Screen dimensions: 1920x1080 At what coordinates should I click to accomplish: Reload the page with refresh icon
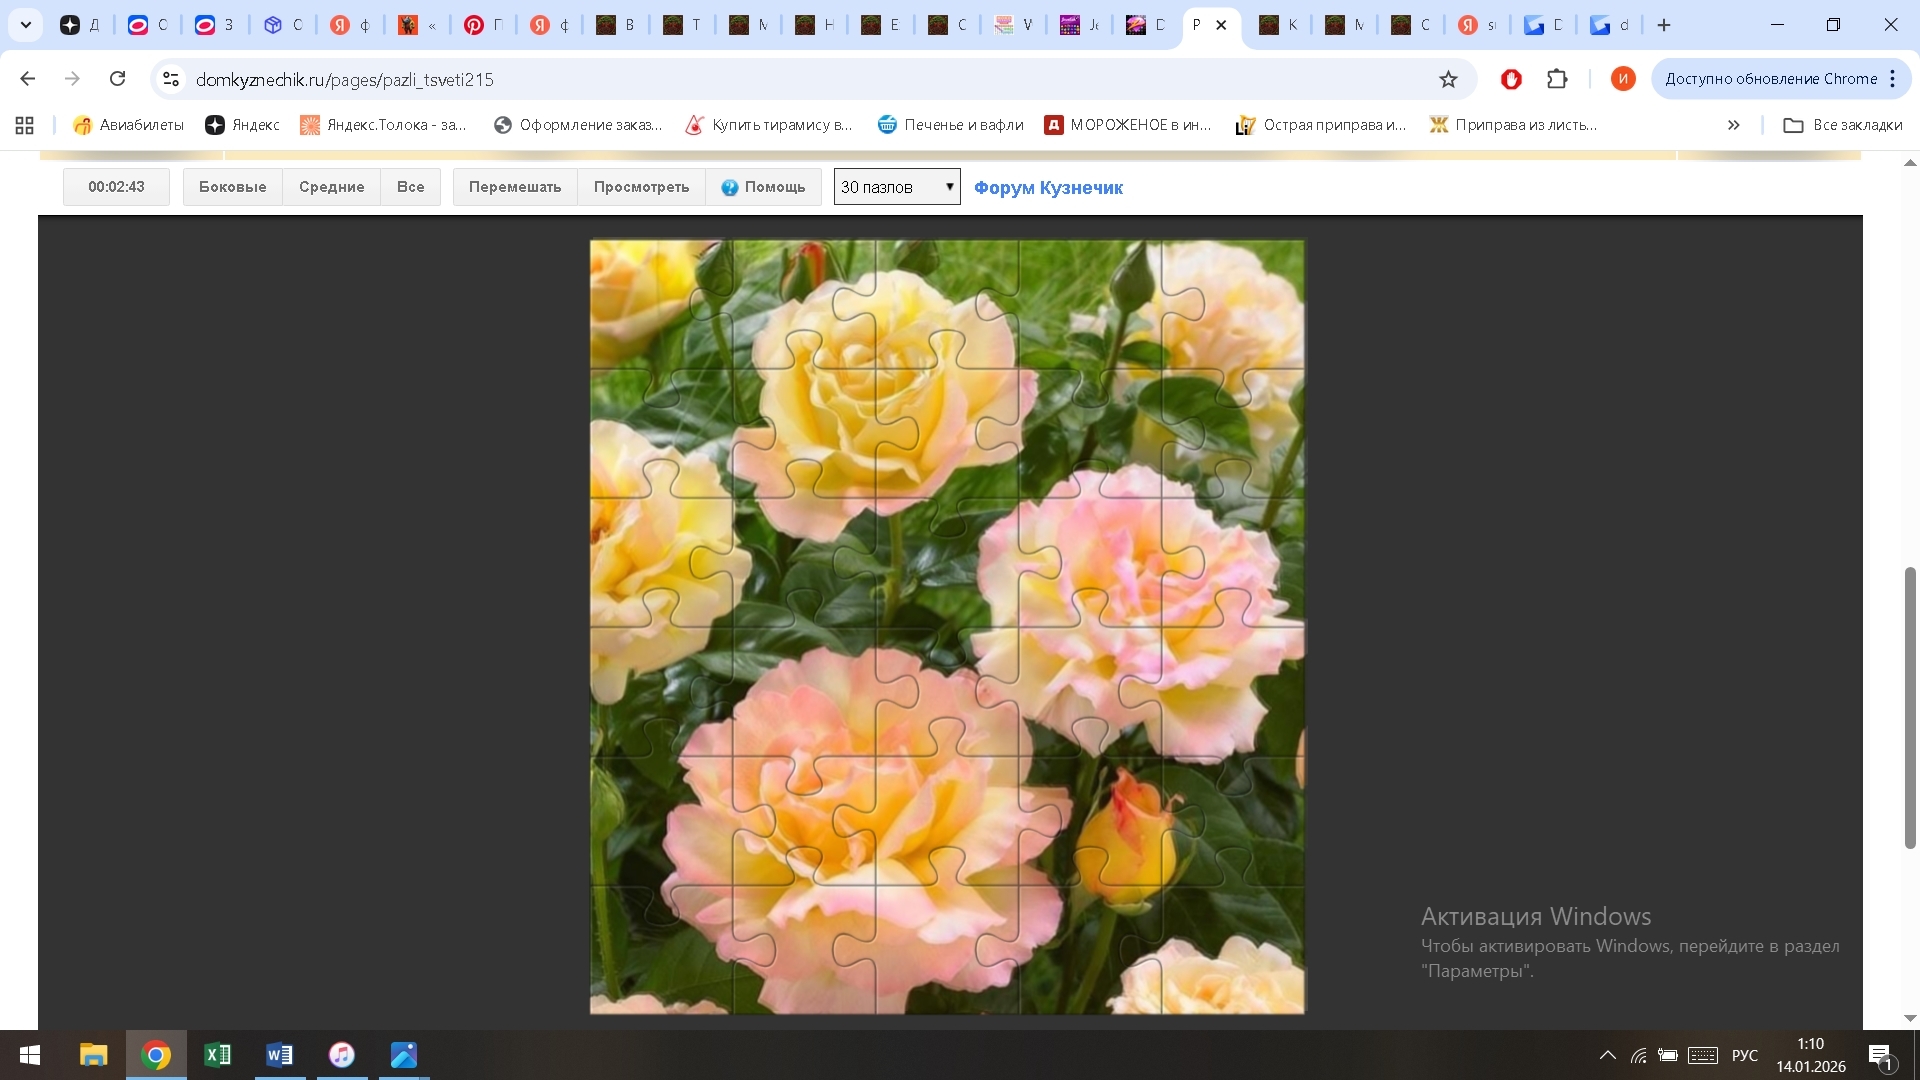click(117, 79)
